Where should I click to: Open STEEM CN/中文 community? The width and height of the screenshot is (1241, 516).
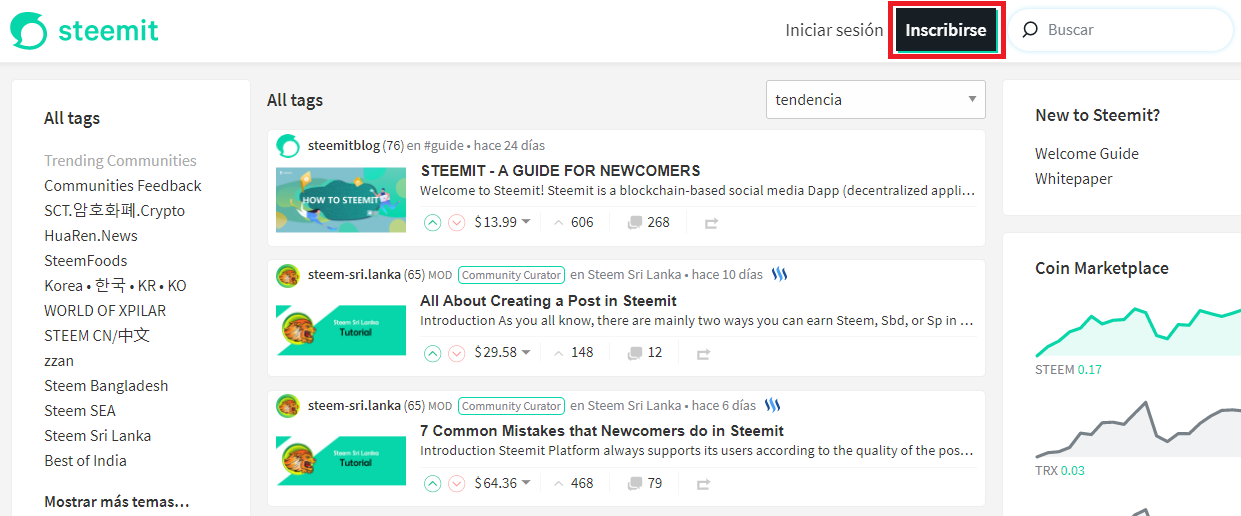(x=97, y=336)
